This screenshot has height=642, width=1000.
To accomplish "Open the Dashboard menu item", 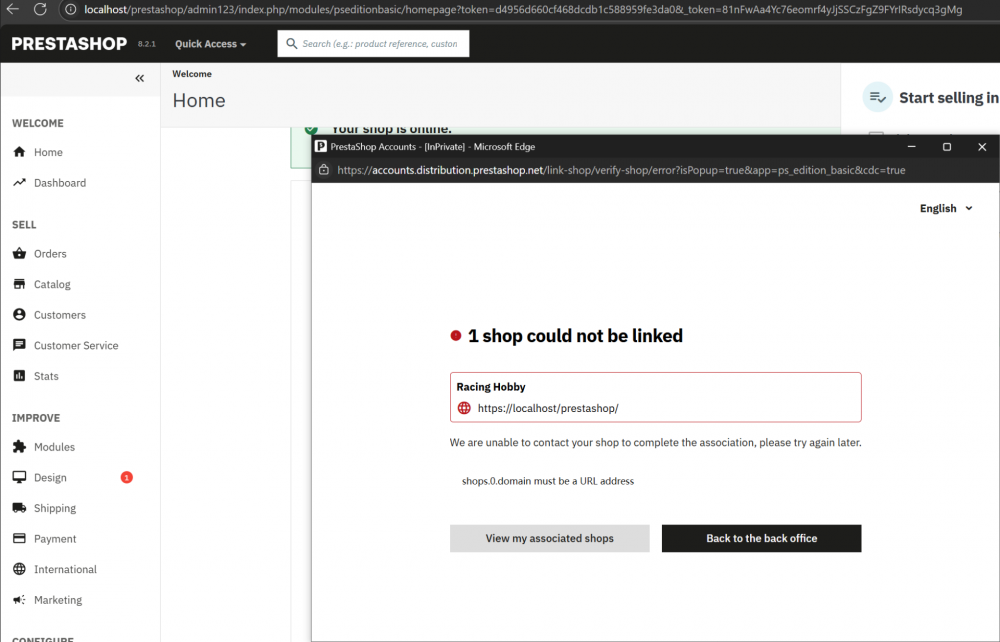I will (x=59, y=183).
